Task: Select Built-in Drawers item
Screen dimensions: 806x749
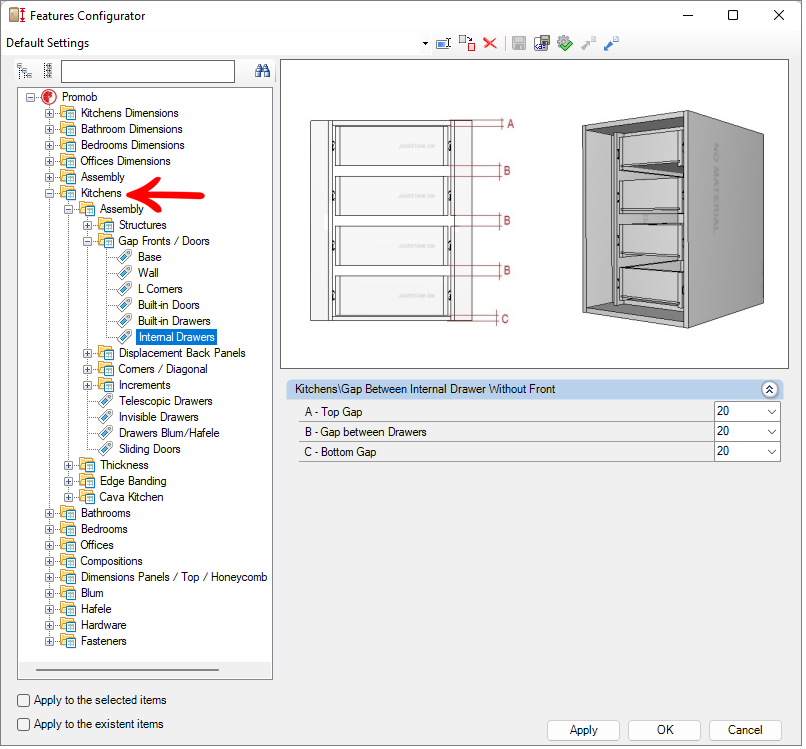Action: coord(174,321)
